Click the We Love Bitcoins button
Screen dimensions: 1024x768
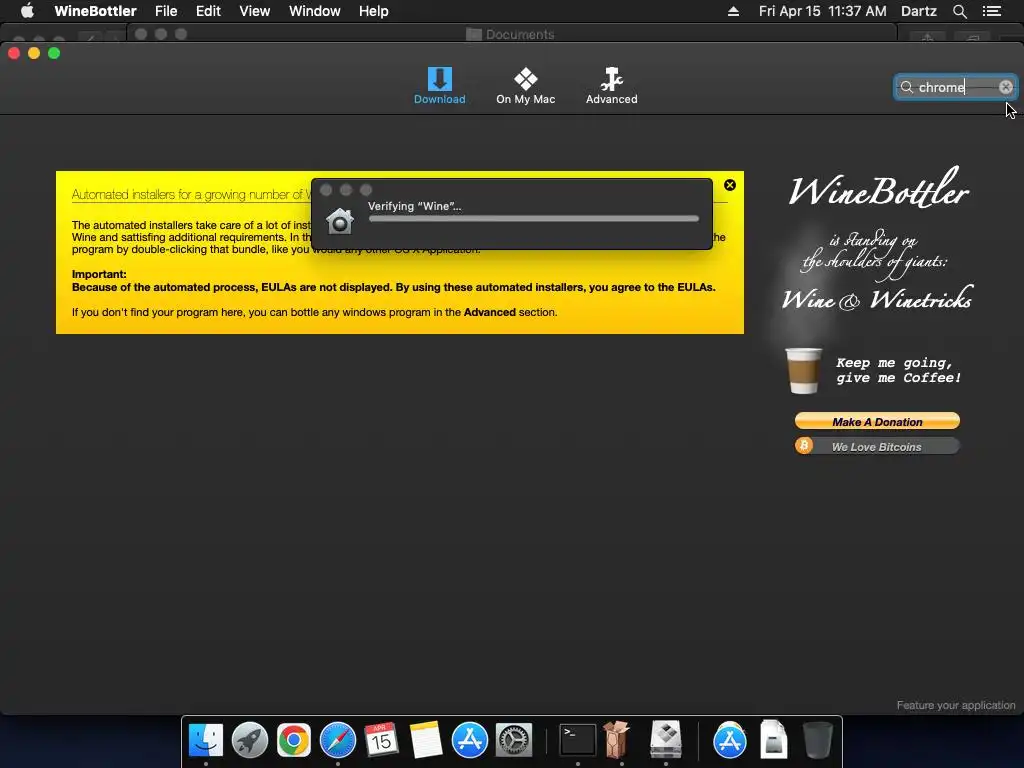(877, 447)
